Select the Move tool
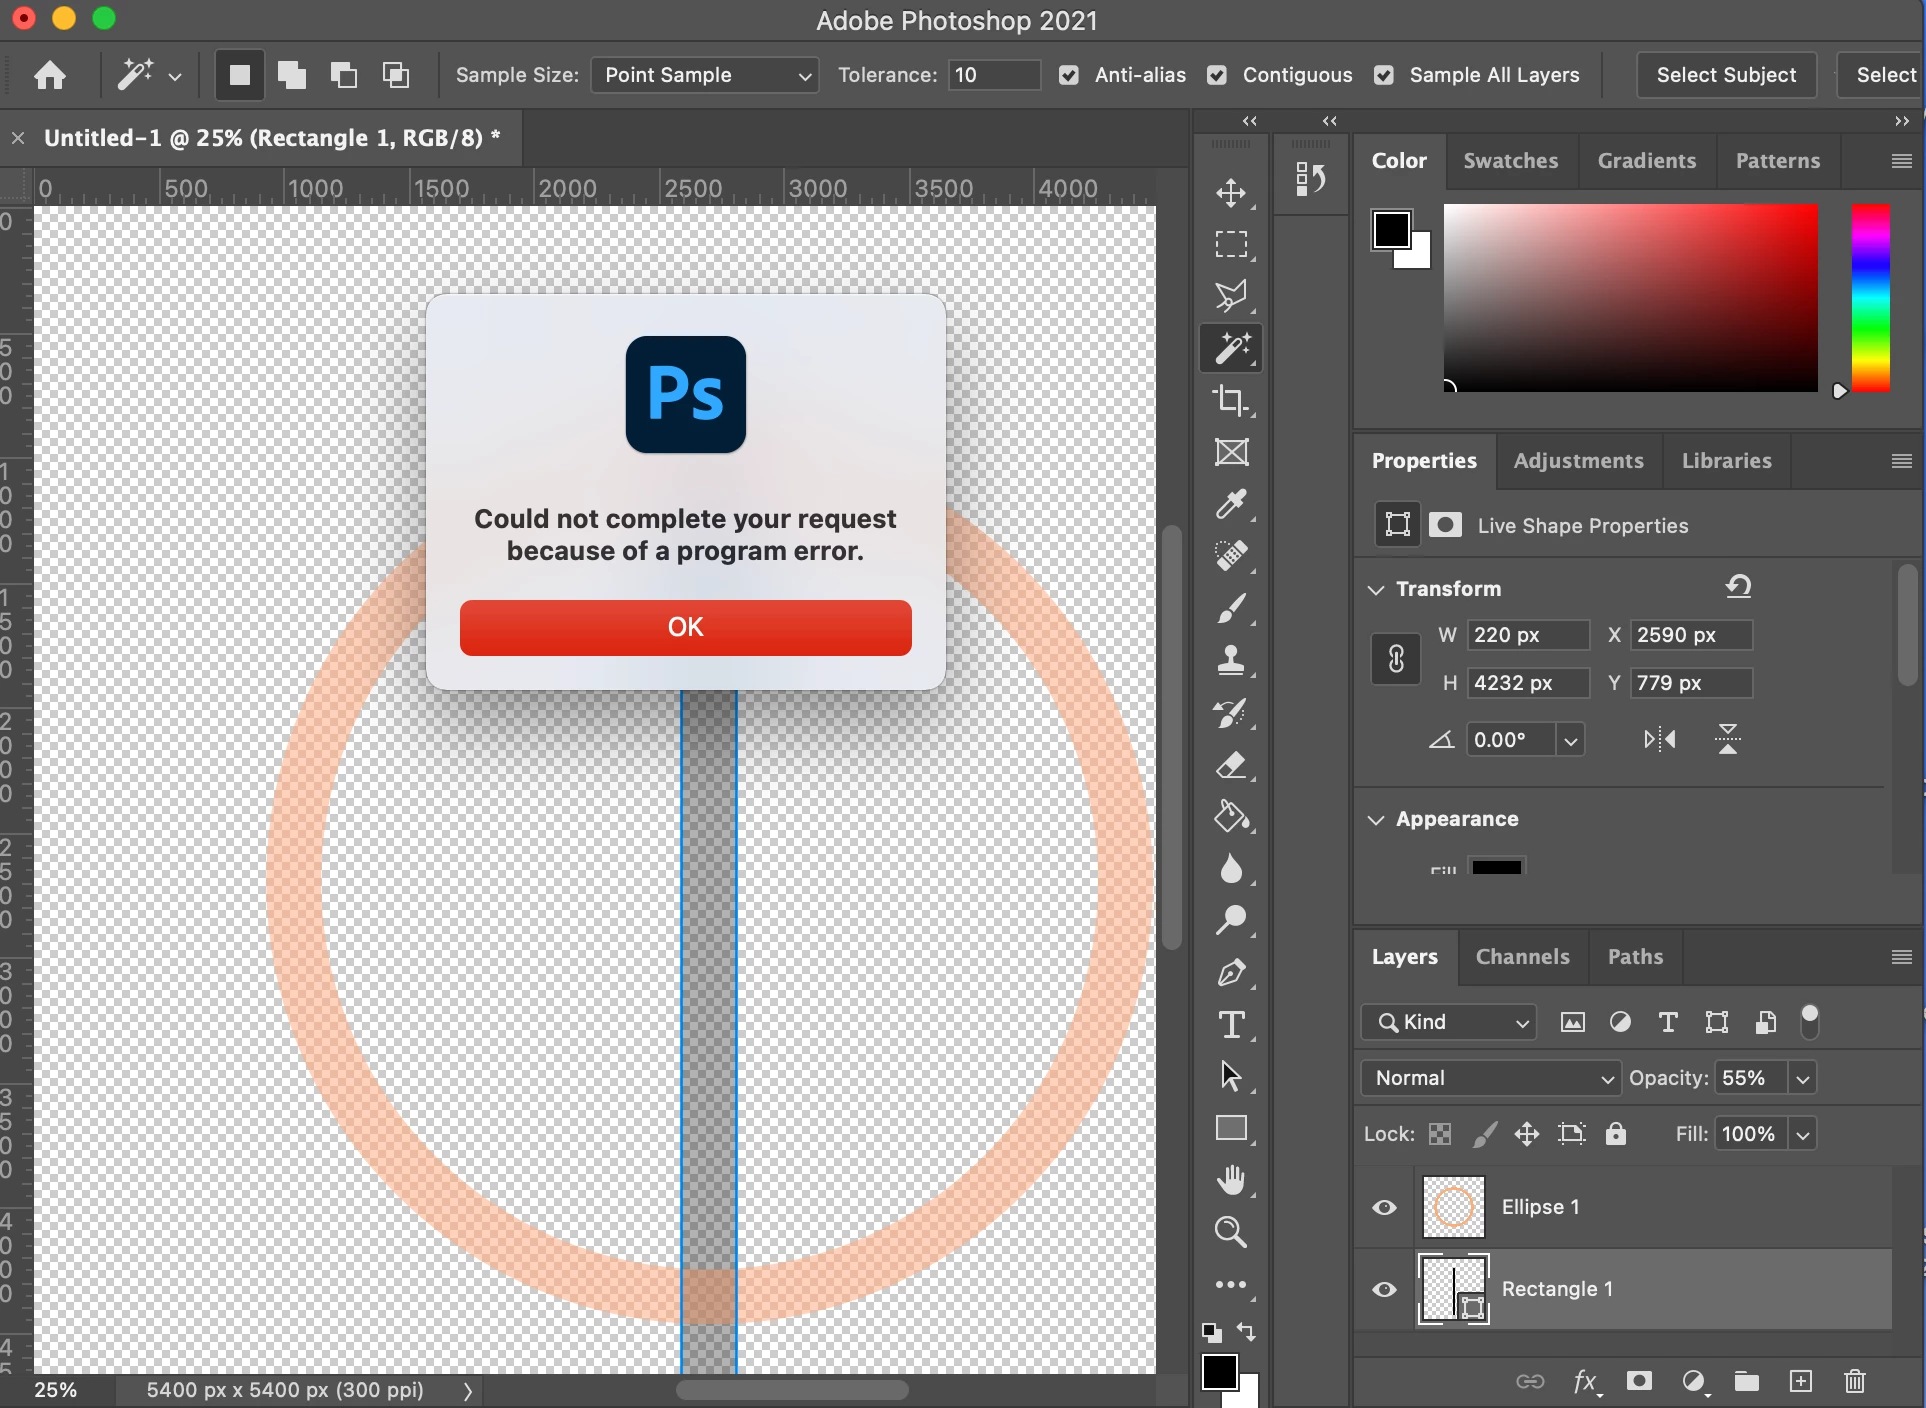 point(1231,192)
